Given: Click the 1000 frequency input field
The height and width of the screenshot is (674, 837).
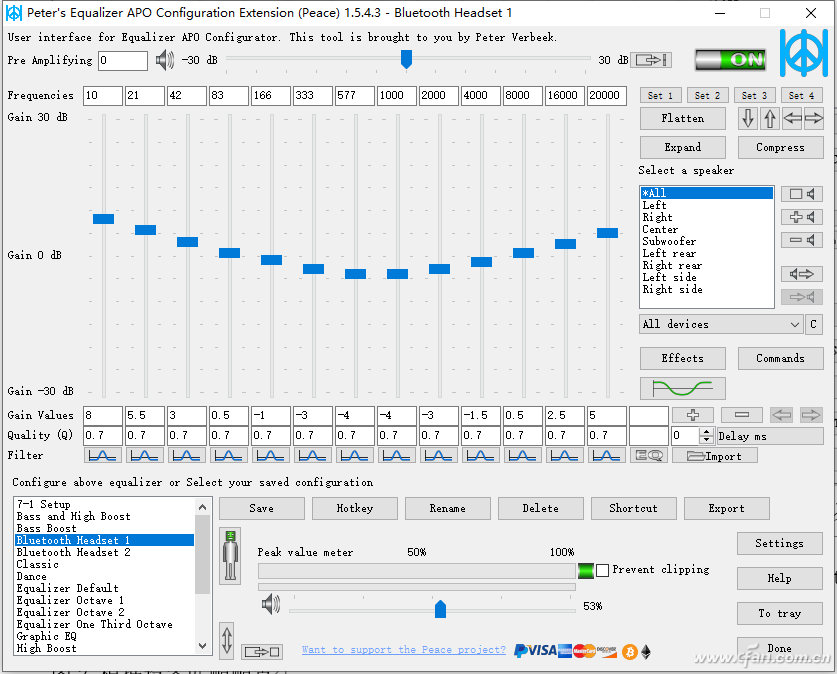Looking at the screenshot, I should (397, 96).
